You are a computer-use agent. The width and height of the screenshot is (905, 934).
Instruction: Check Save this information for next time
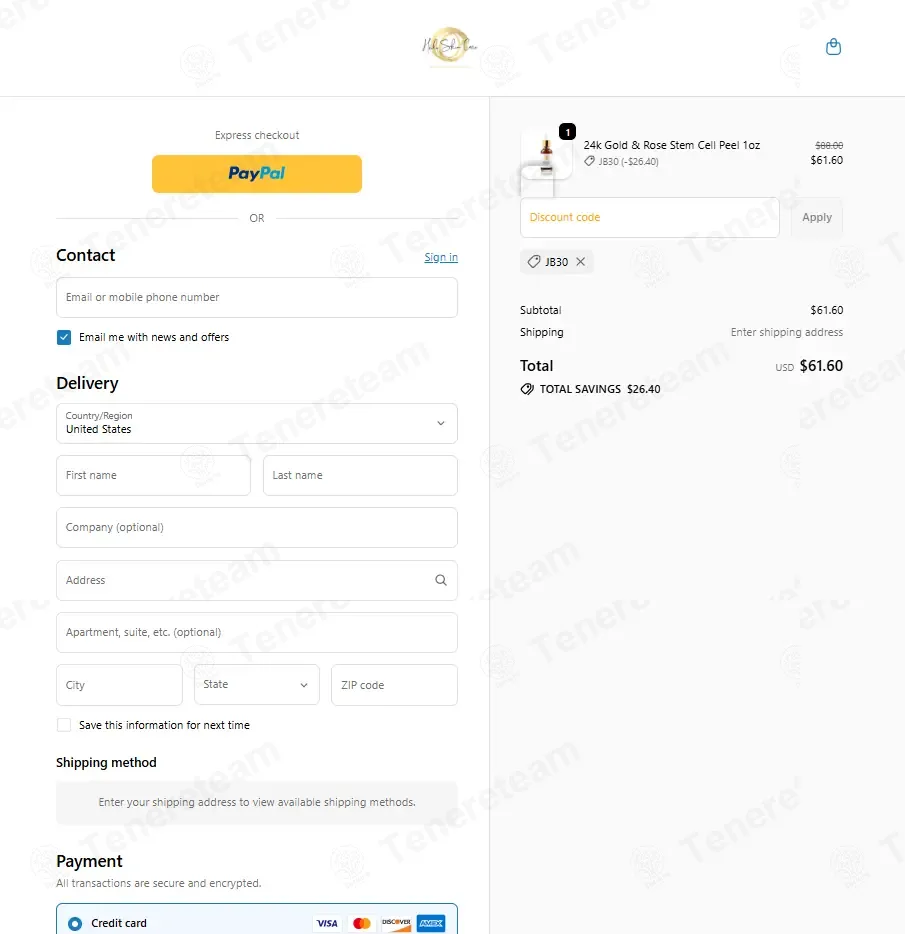click(64, 725)
